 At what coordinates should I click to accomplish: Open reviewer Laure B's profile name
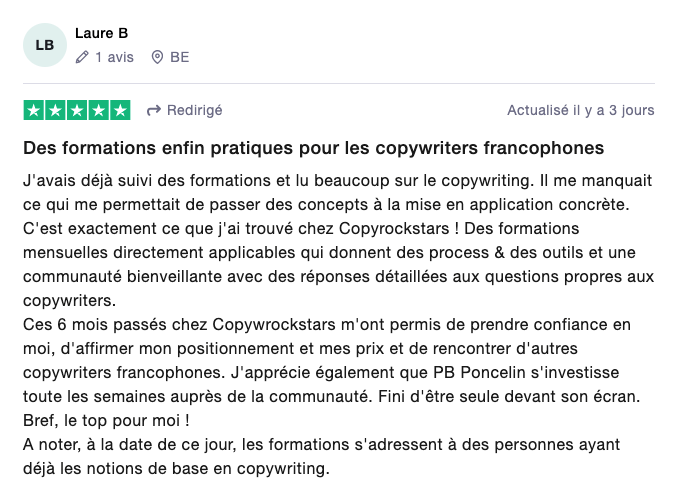(x=101, y=34)
